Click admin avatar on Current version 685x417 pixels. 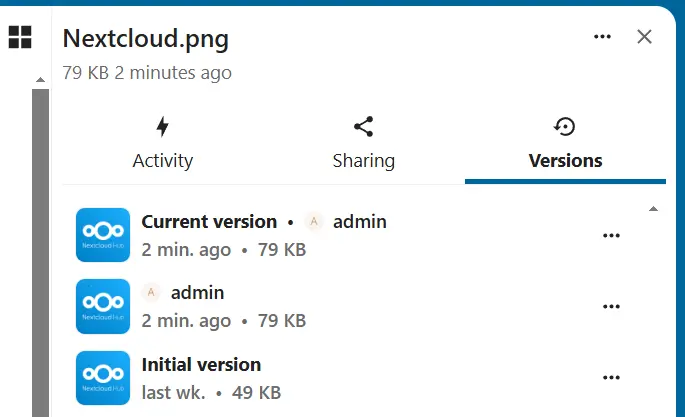[x=314, y=222]
